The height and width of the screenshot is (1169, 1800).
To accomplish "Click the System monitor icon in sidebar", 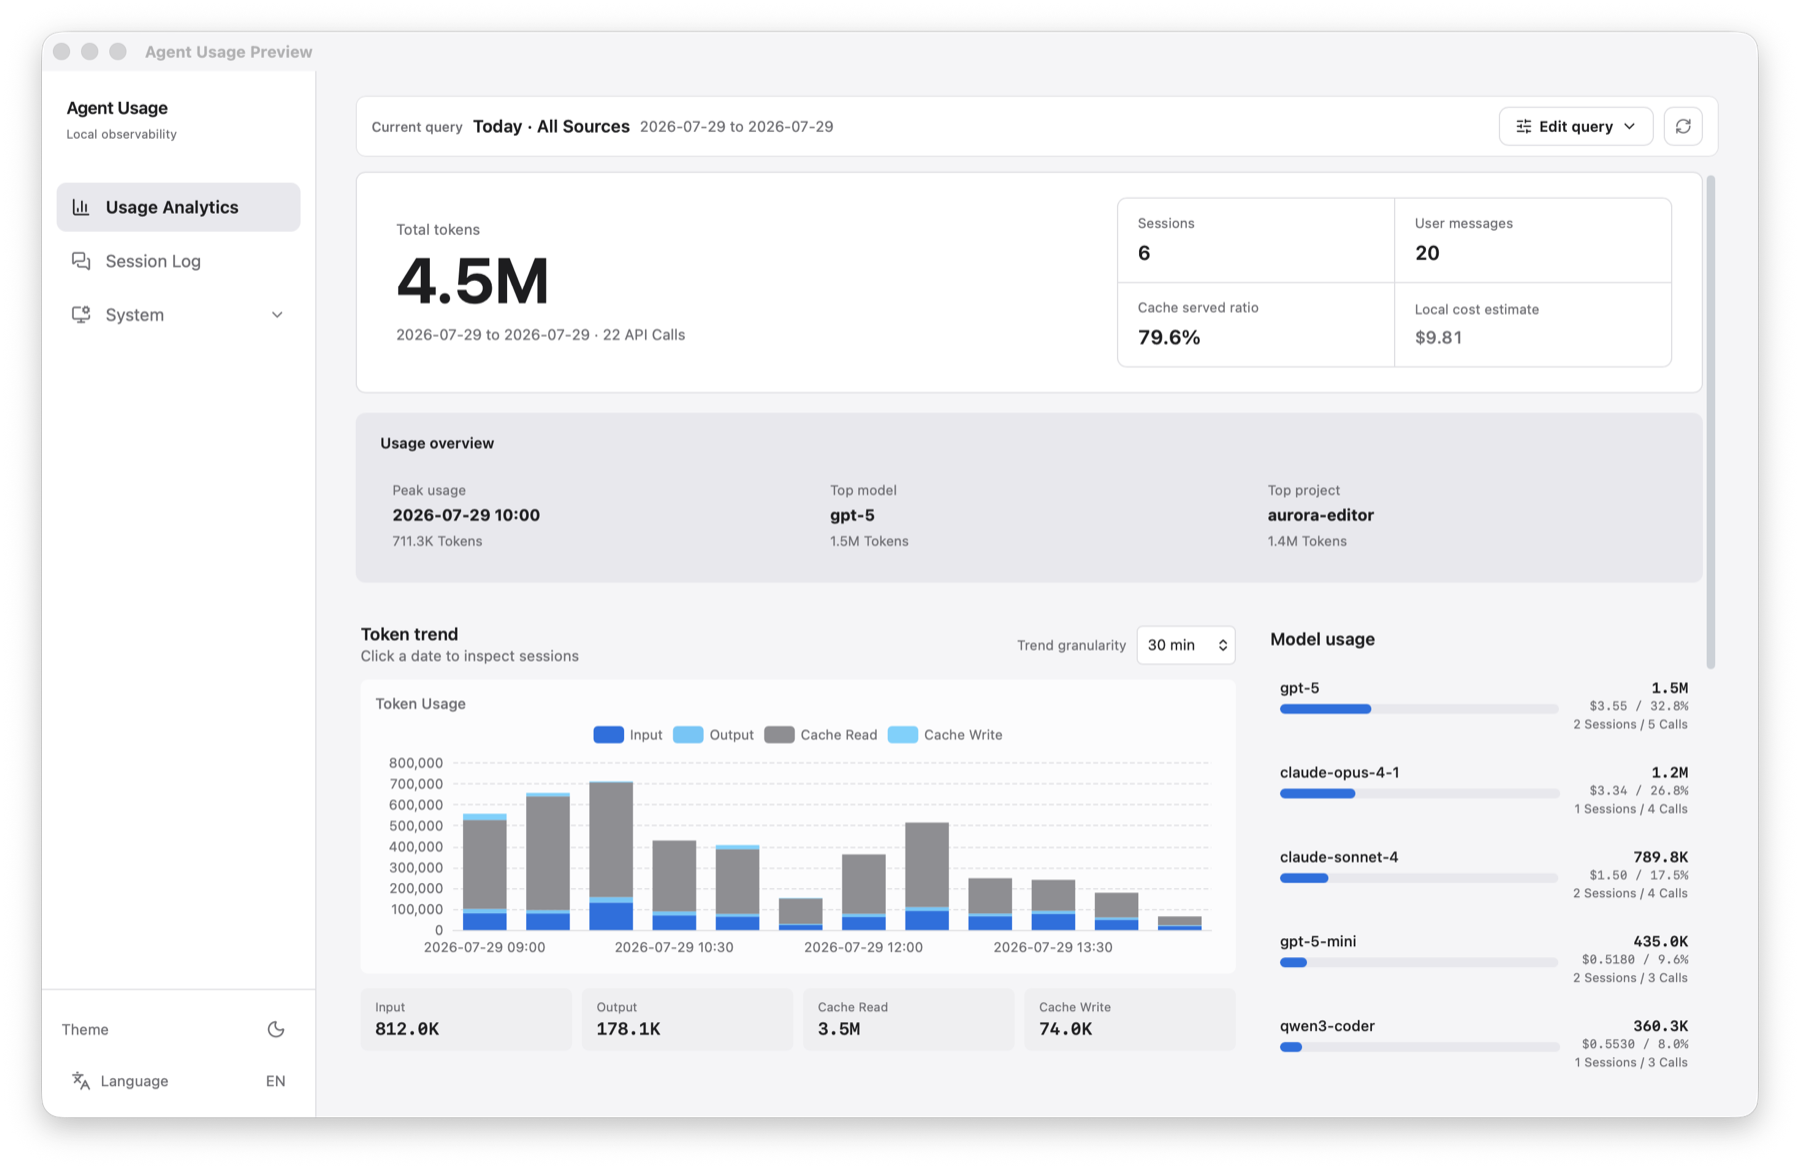I will [81, 315].
